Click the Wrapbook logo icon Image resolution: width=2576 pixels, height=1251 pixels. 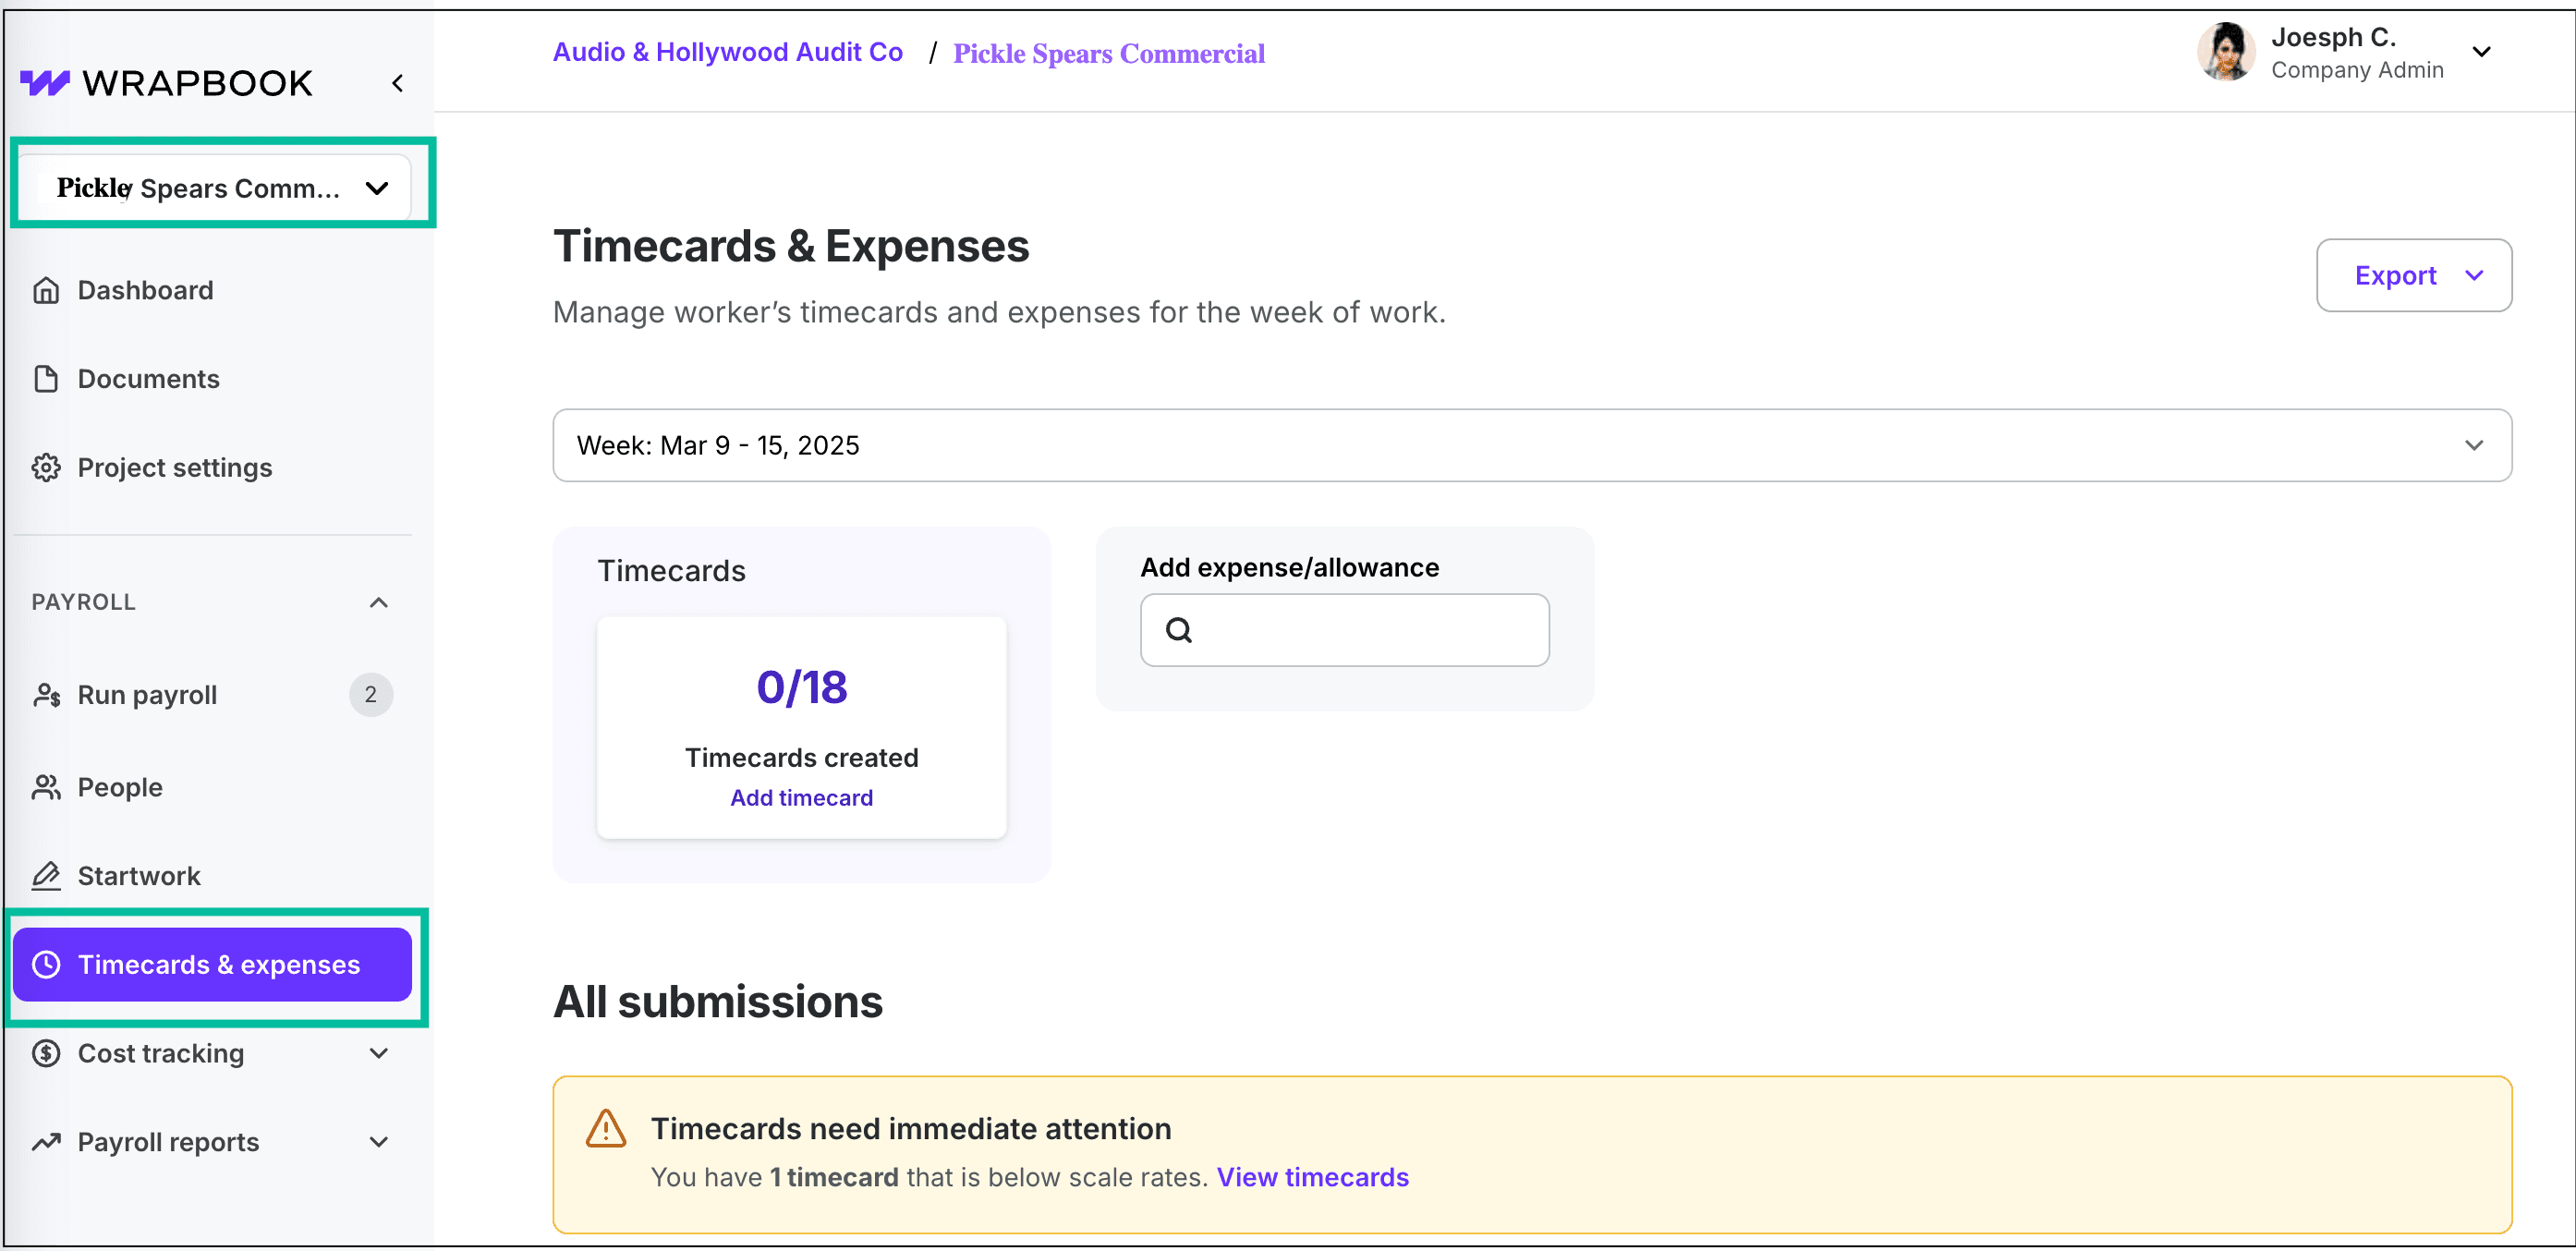pyautogui.click(x=45, y=83)
